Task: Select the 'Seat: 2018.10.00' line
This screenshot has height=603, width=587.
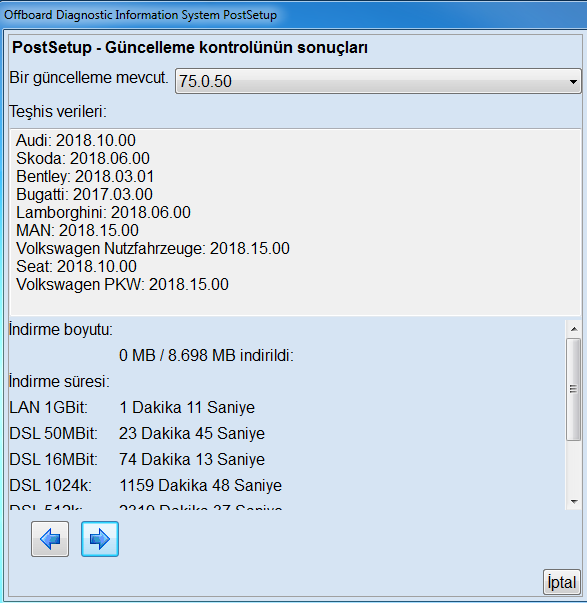Action: pos(76,267)
